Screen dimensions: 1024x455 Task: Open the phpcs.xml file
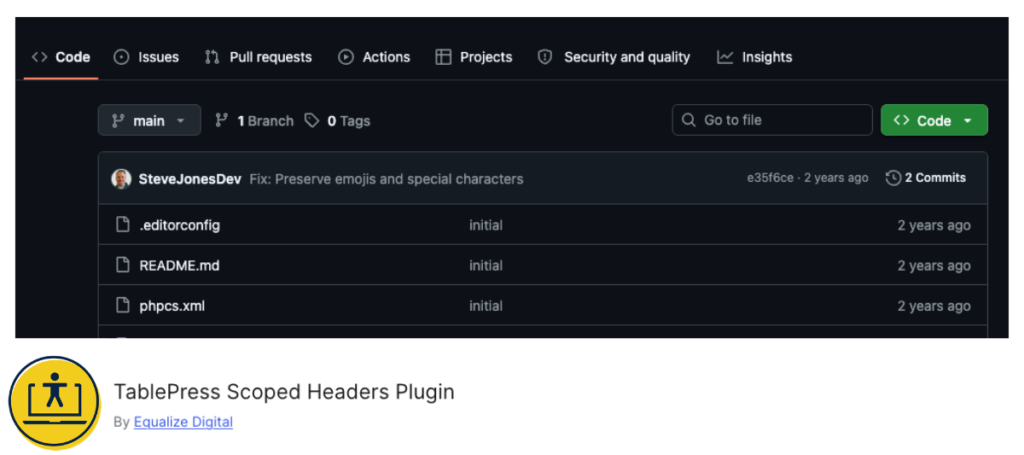(172, 306)
